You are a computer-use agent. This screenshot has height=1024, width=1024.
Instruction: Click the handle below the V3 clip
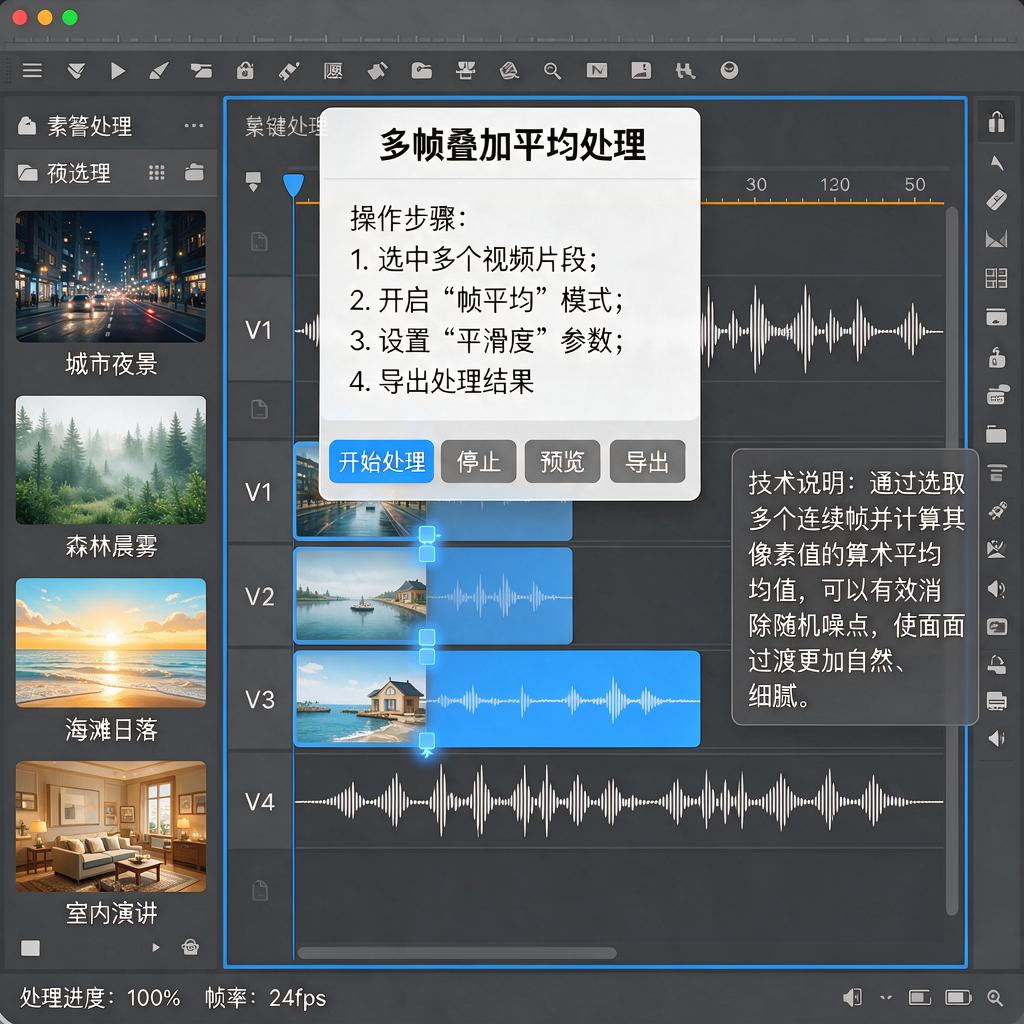(426, 741)
